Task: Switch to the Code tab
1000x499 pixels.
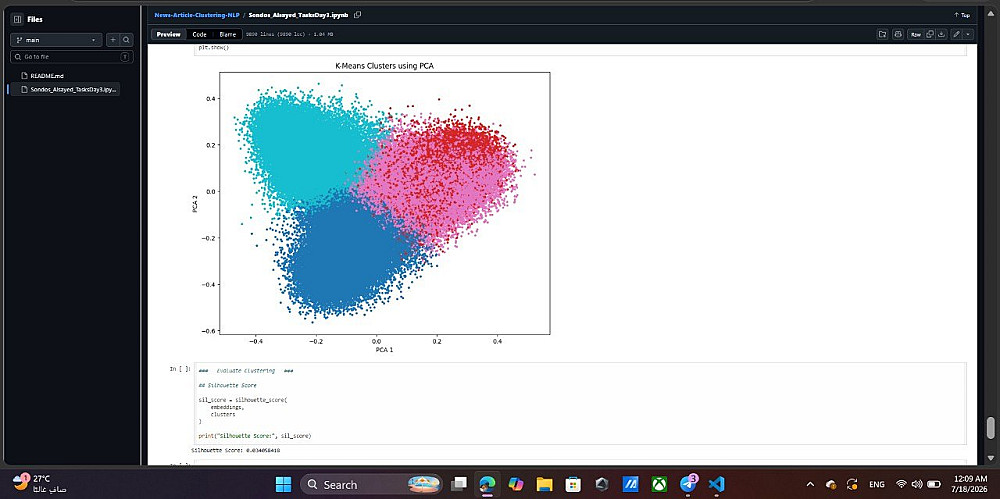Action: pyautogui.click(x=200, y=34)
